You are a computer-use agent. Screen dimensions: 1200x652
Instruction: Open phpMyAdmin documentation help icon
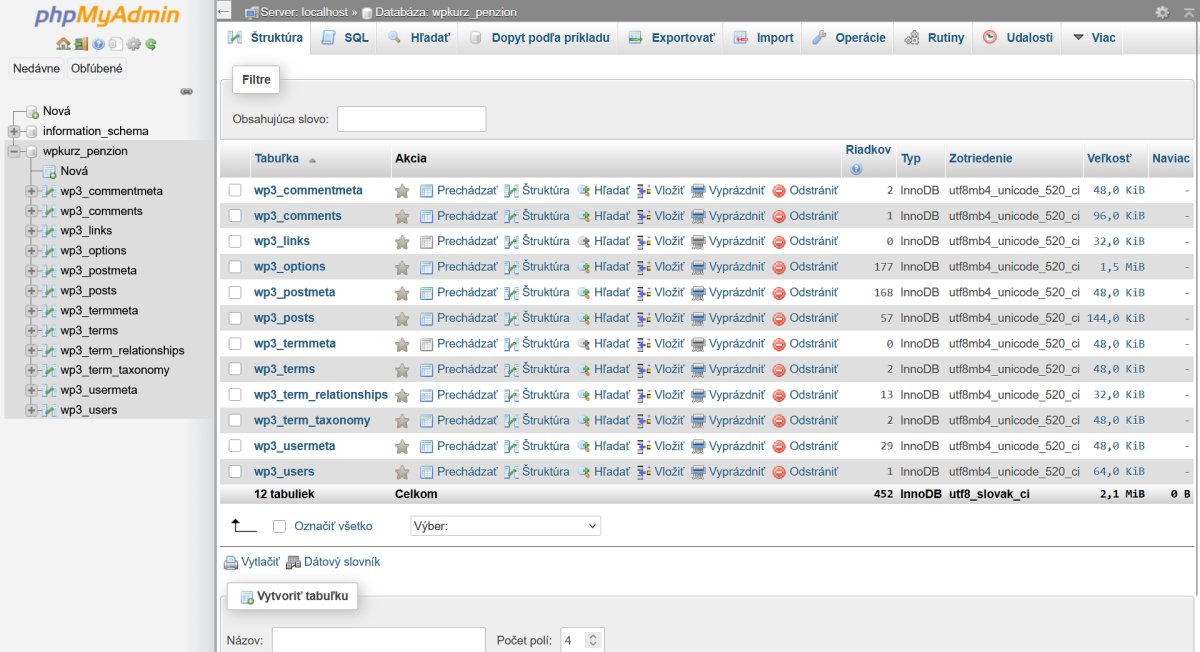coord(98,44)
